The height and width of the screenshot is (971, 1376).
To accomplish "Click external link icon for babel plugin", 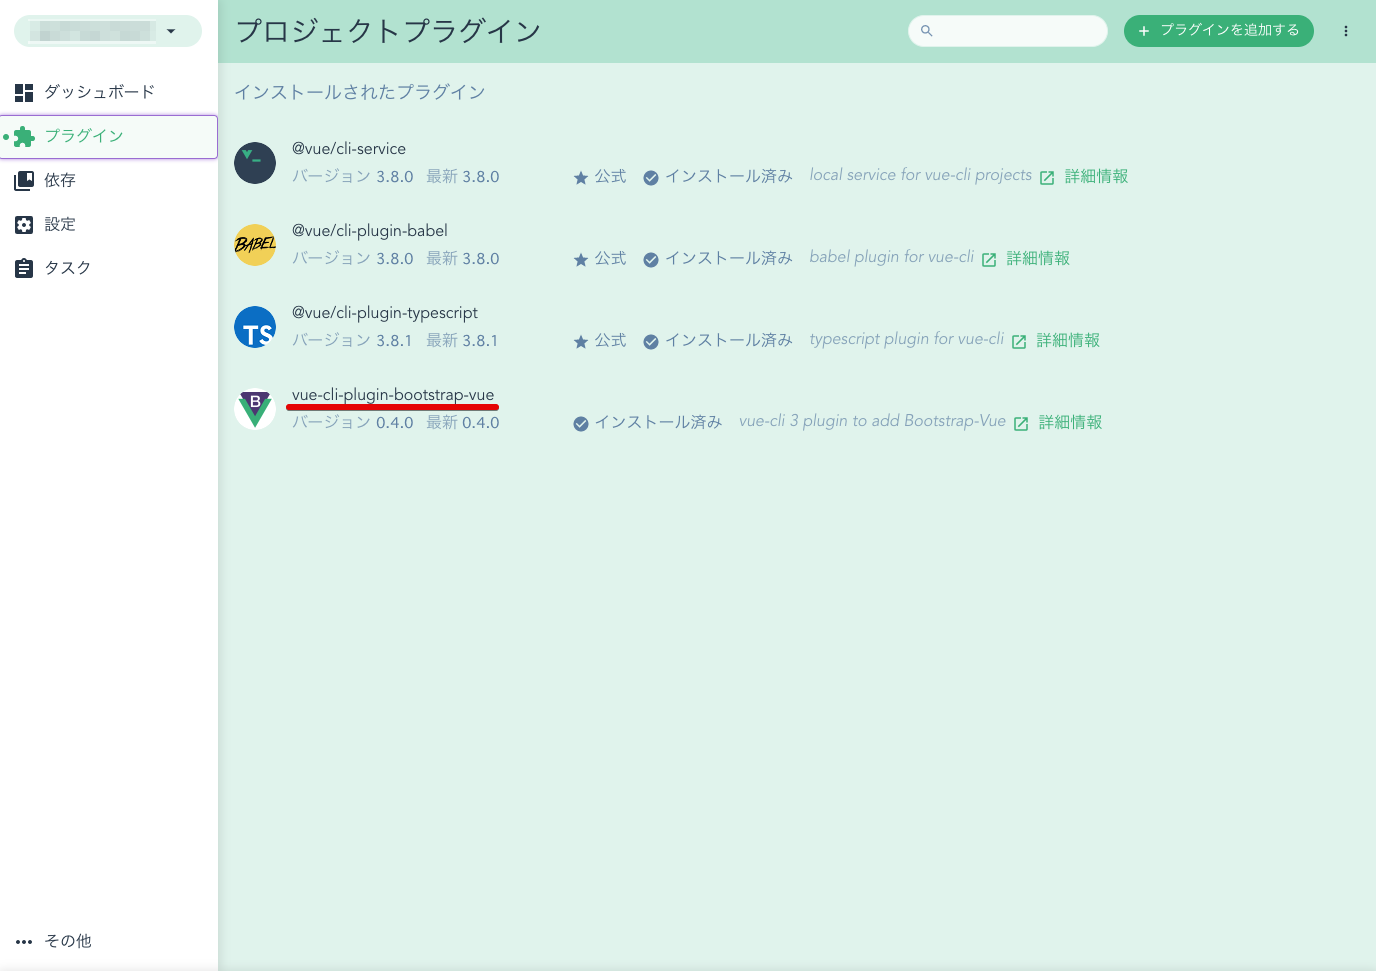I will point(989,260).
